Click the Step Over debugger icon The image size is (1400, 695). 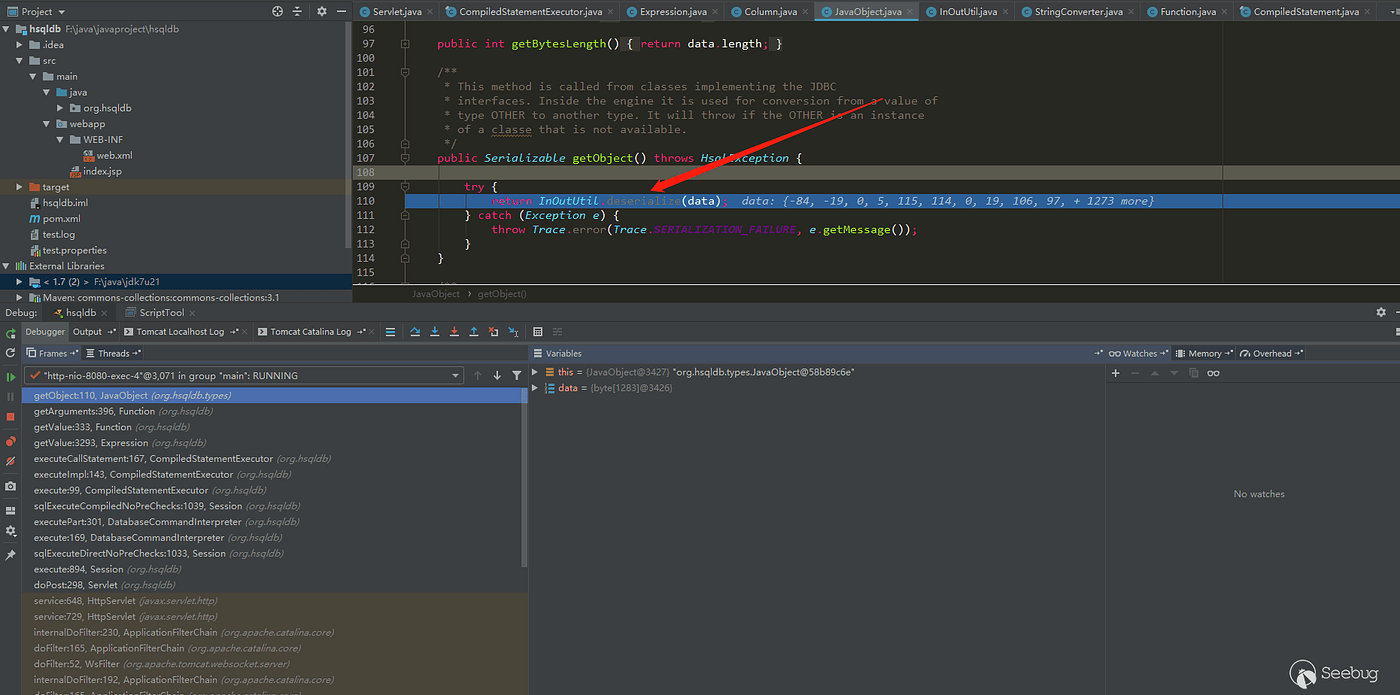[415, 332]
